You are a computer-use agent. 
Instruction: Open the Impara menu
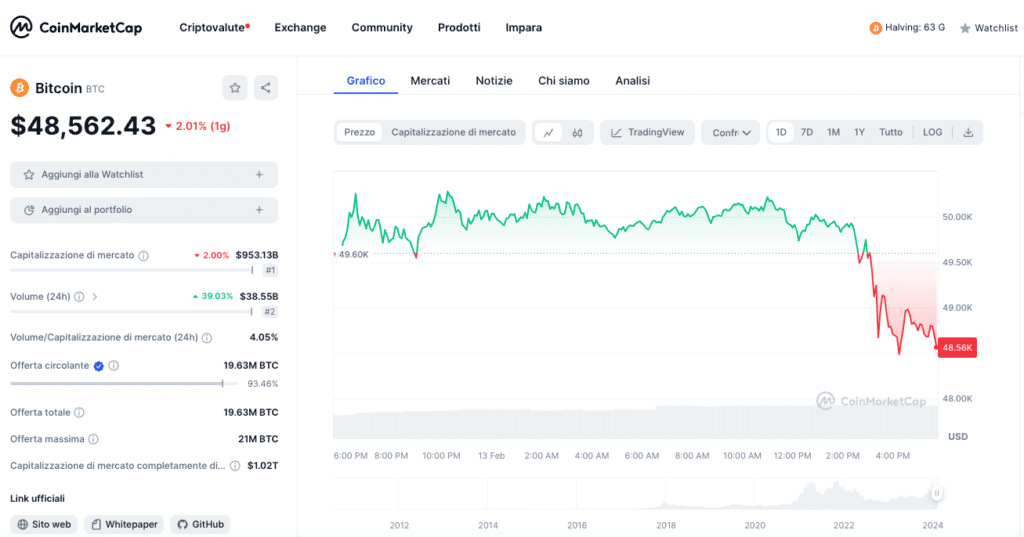pos(524,27)
